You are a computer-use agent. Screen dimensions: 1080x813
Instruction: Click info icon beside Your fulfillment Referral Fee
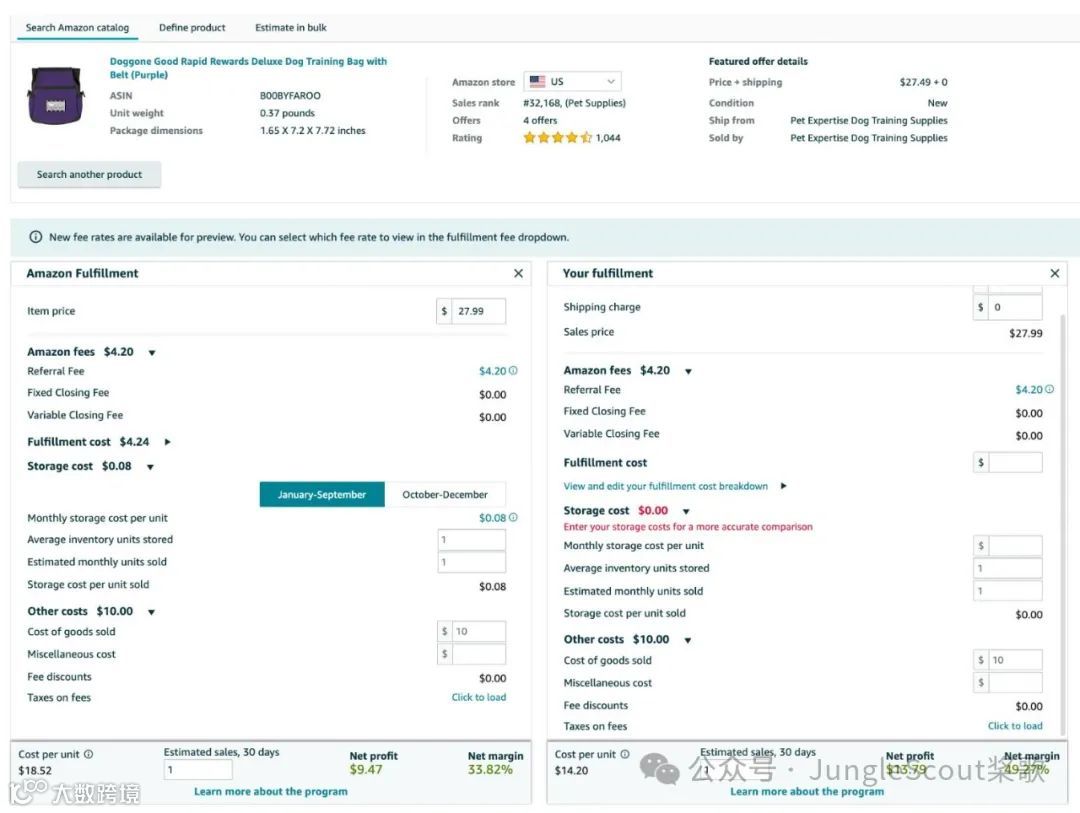pyautogui.click(x=1049, y=389)
